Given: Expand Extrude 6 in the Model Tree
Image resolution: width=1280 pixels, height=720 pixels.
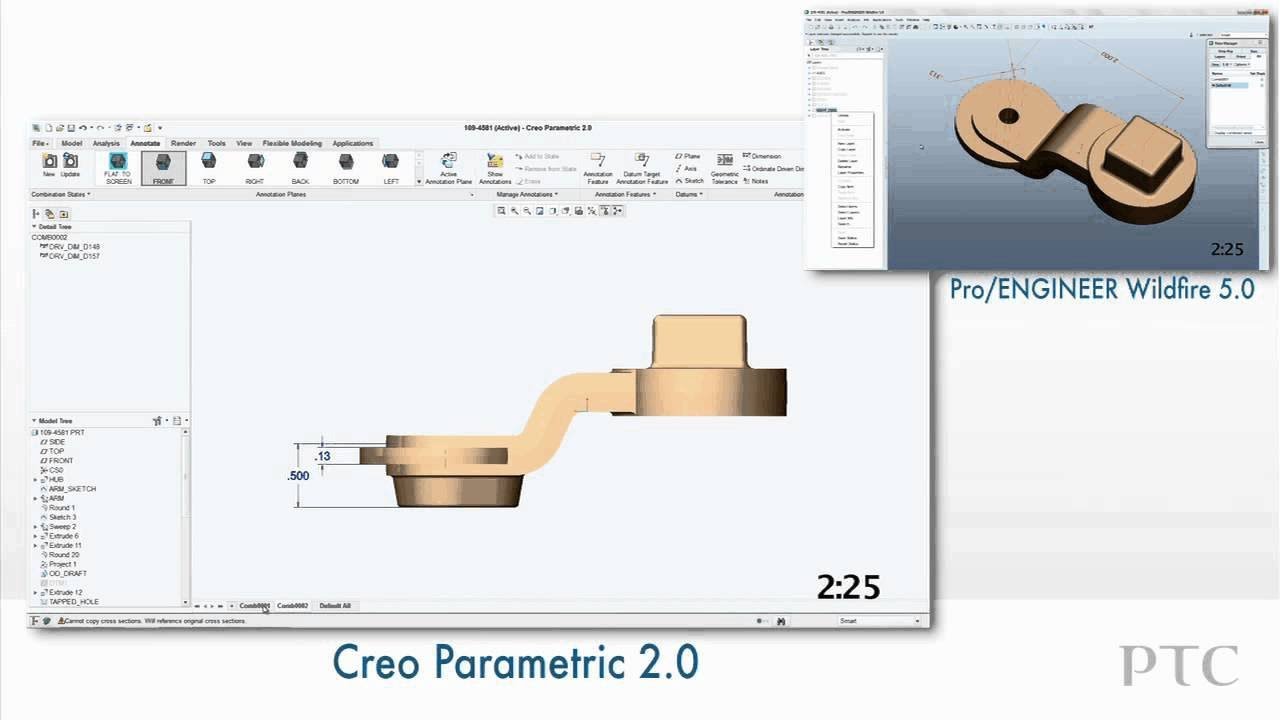Looking at the screenshot, I should tap(36, 536).
